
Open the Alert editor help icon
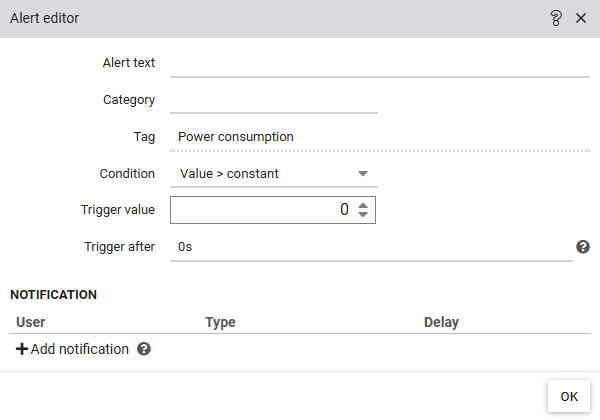click(x=556, y=18)
